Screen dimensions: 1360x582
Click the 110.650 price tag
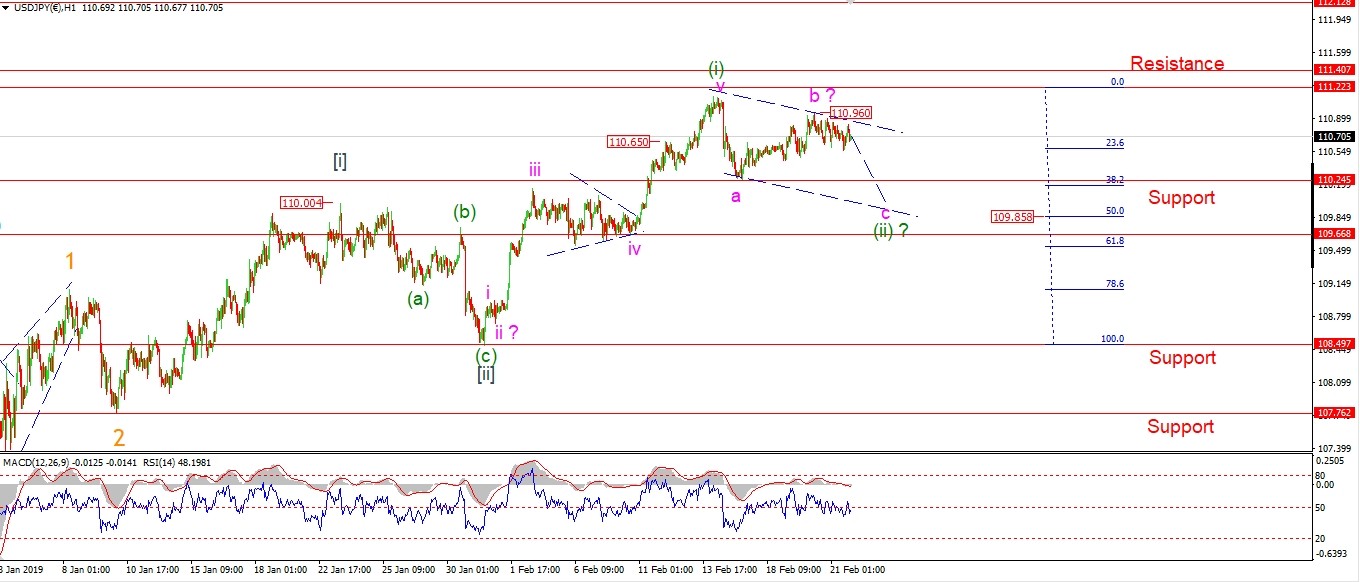coord(628,142)
